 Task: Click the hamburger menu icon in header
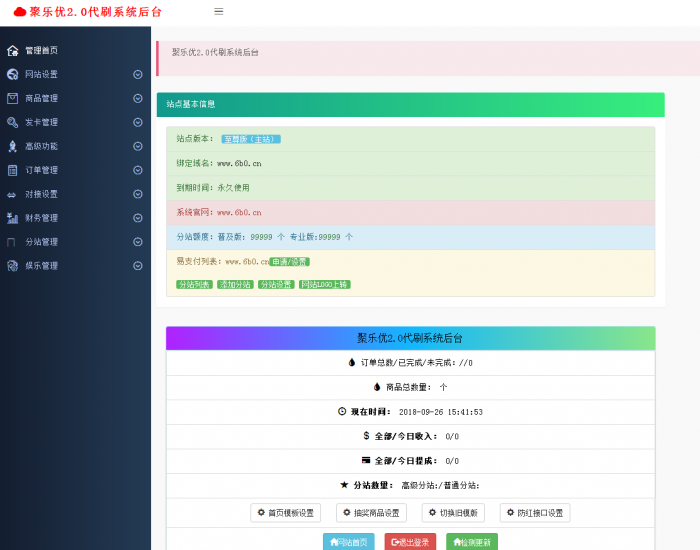tap(219, 12)
